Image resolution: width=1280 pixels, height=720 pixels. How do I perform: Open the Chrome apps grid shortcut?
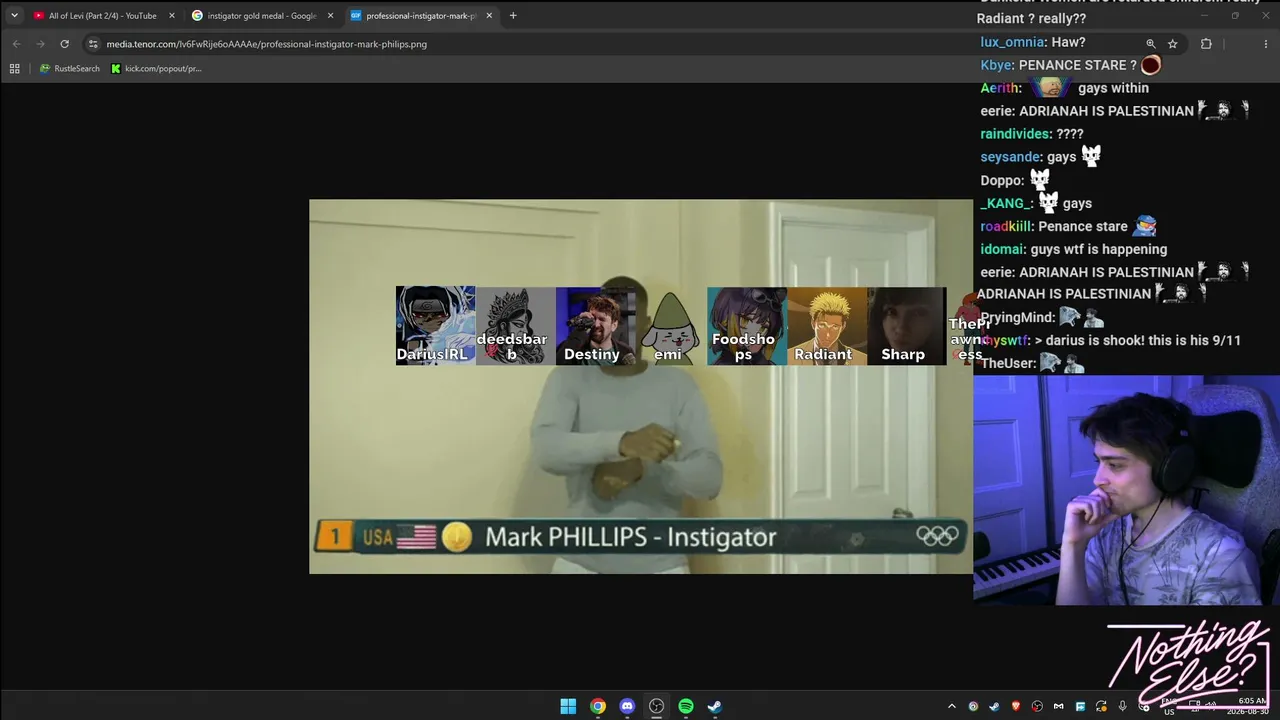point(14,68)
